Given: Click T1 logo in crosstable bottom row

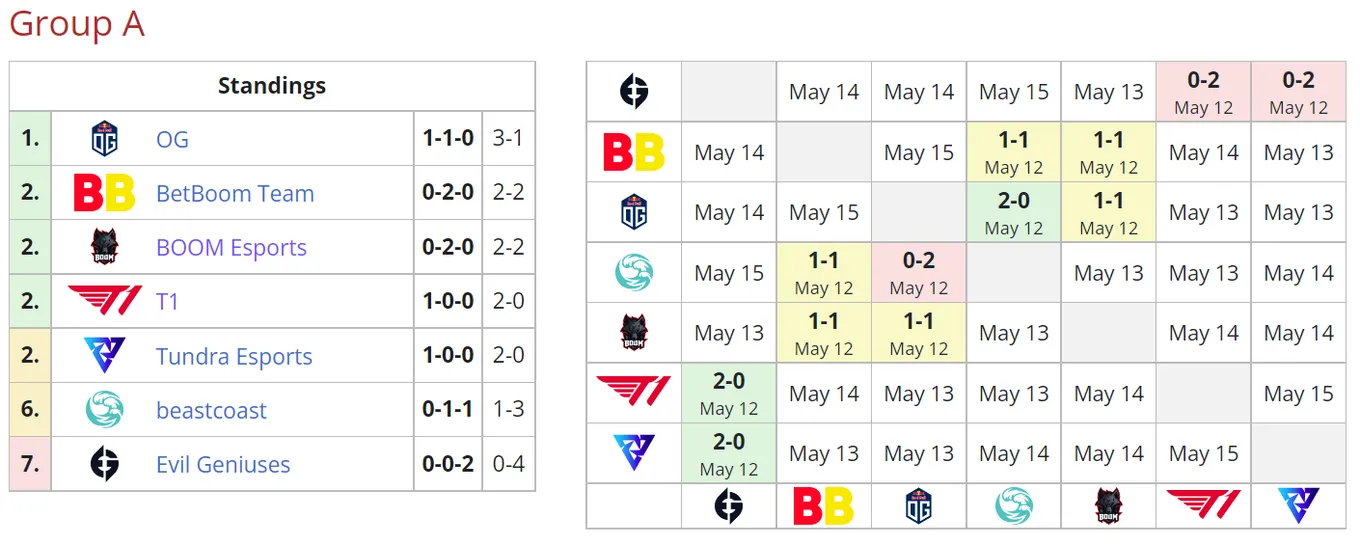Looking at the screenshot, I should tap(1203, 506).
